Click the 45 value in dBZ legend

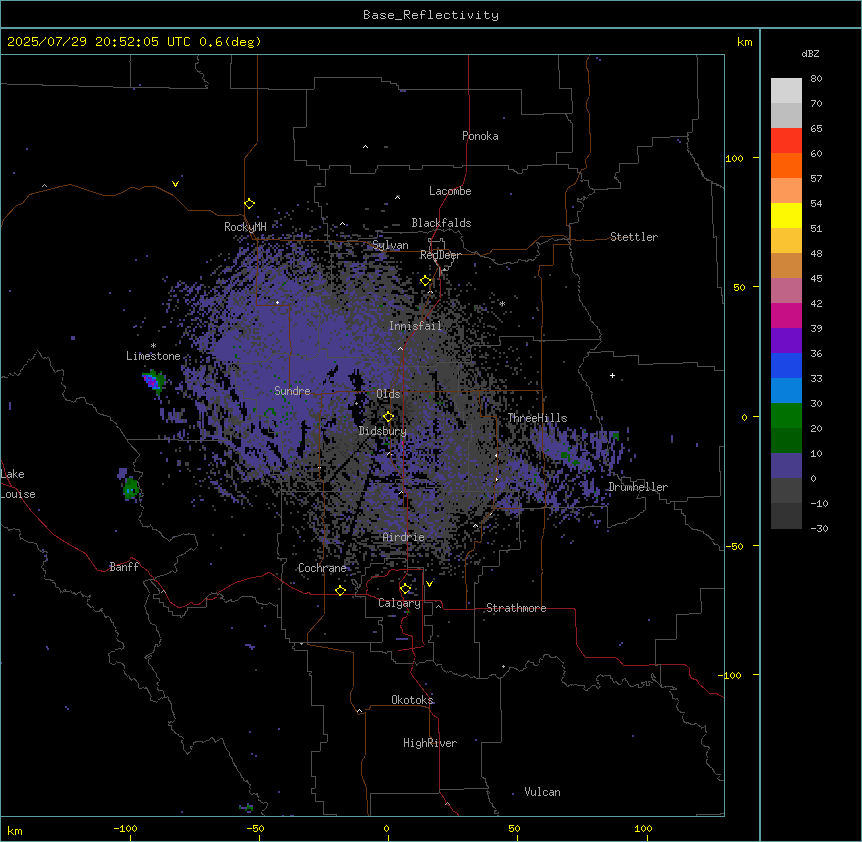point(816,279)
